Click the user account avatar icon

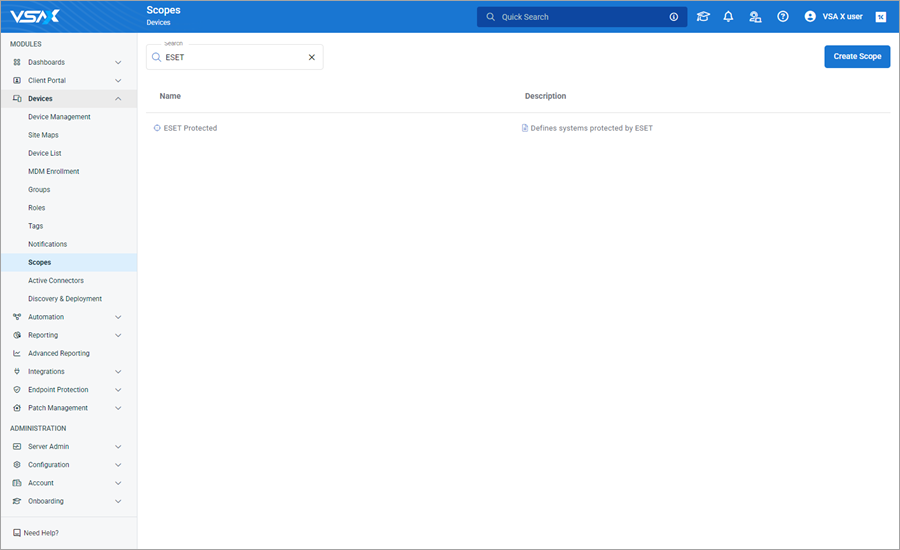coord(810,17)
